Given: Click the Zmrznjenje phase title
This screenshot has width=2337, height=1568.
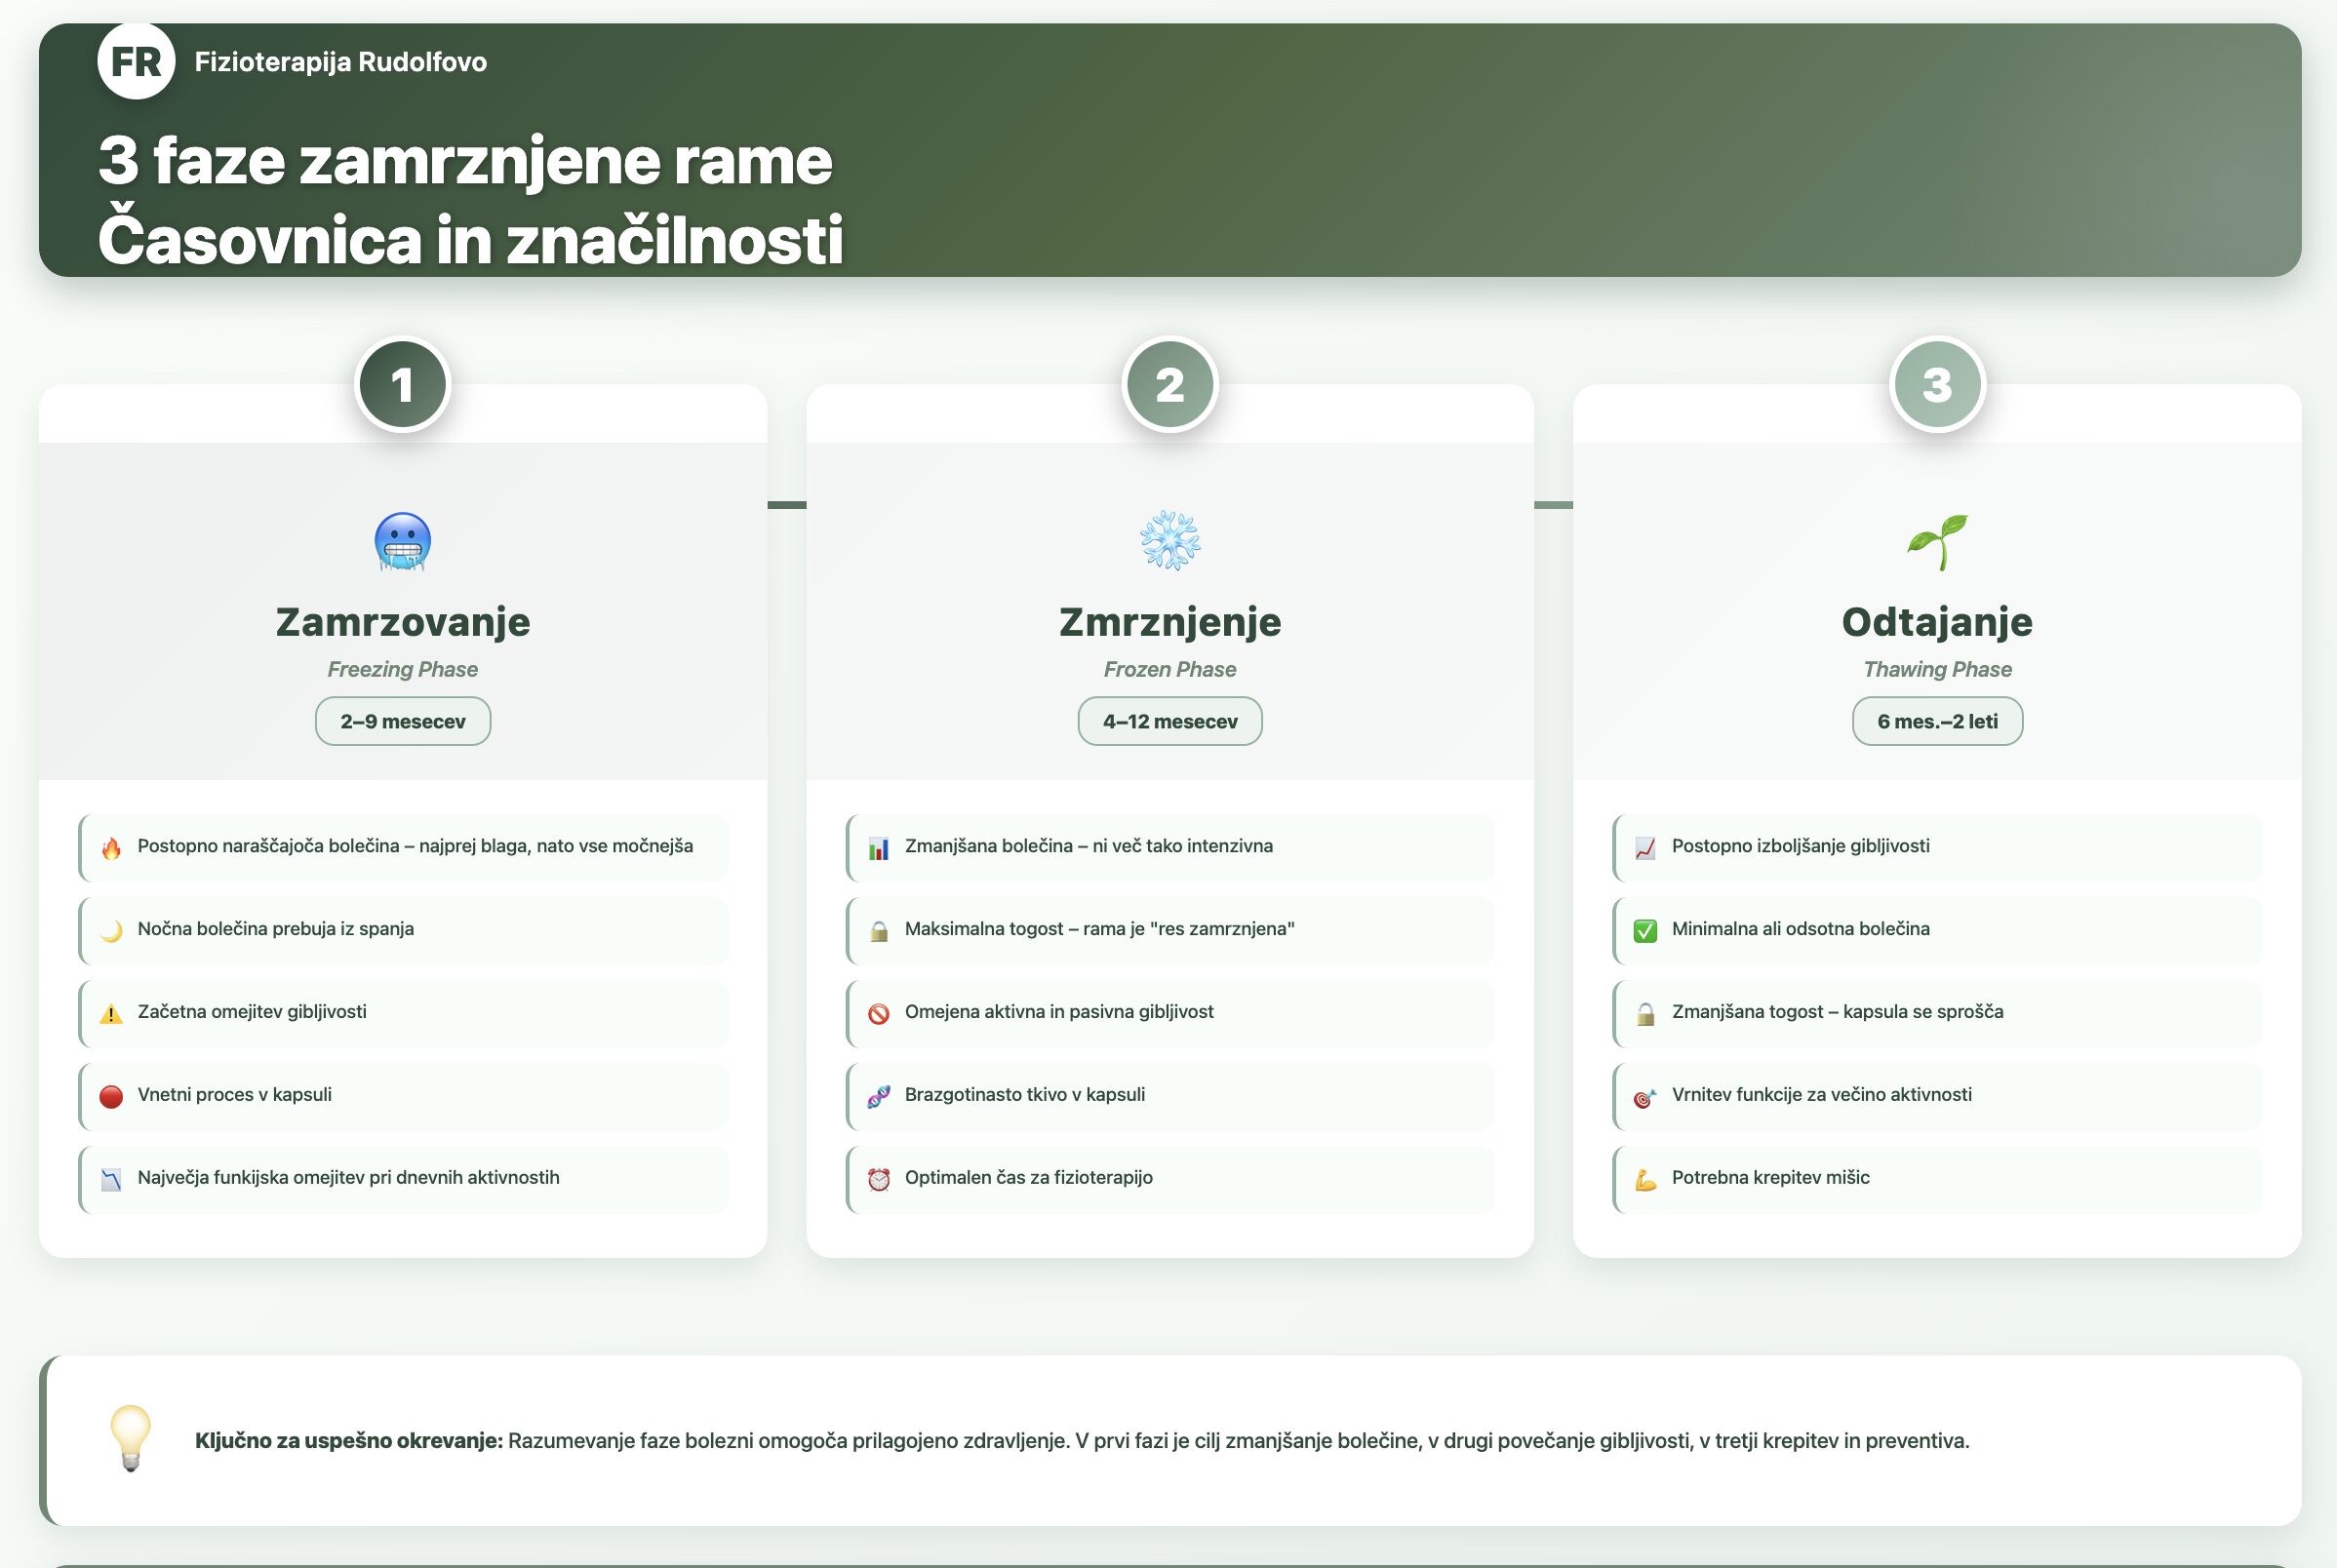Looking at the screenshot, I should (1170, 622).
